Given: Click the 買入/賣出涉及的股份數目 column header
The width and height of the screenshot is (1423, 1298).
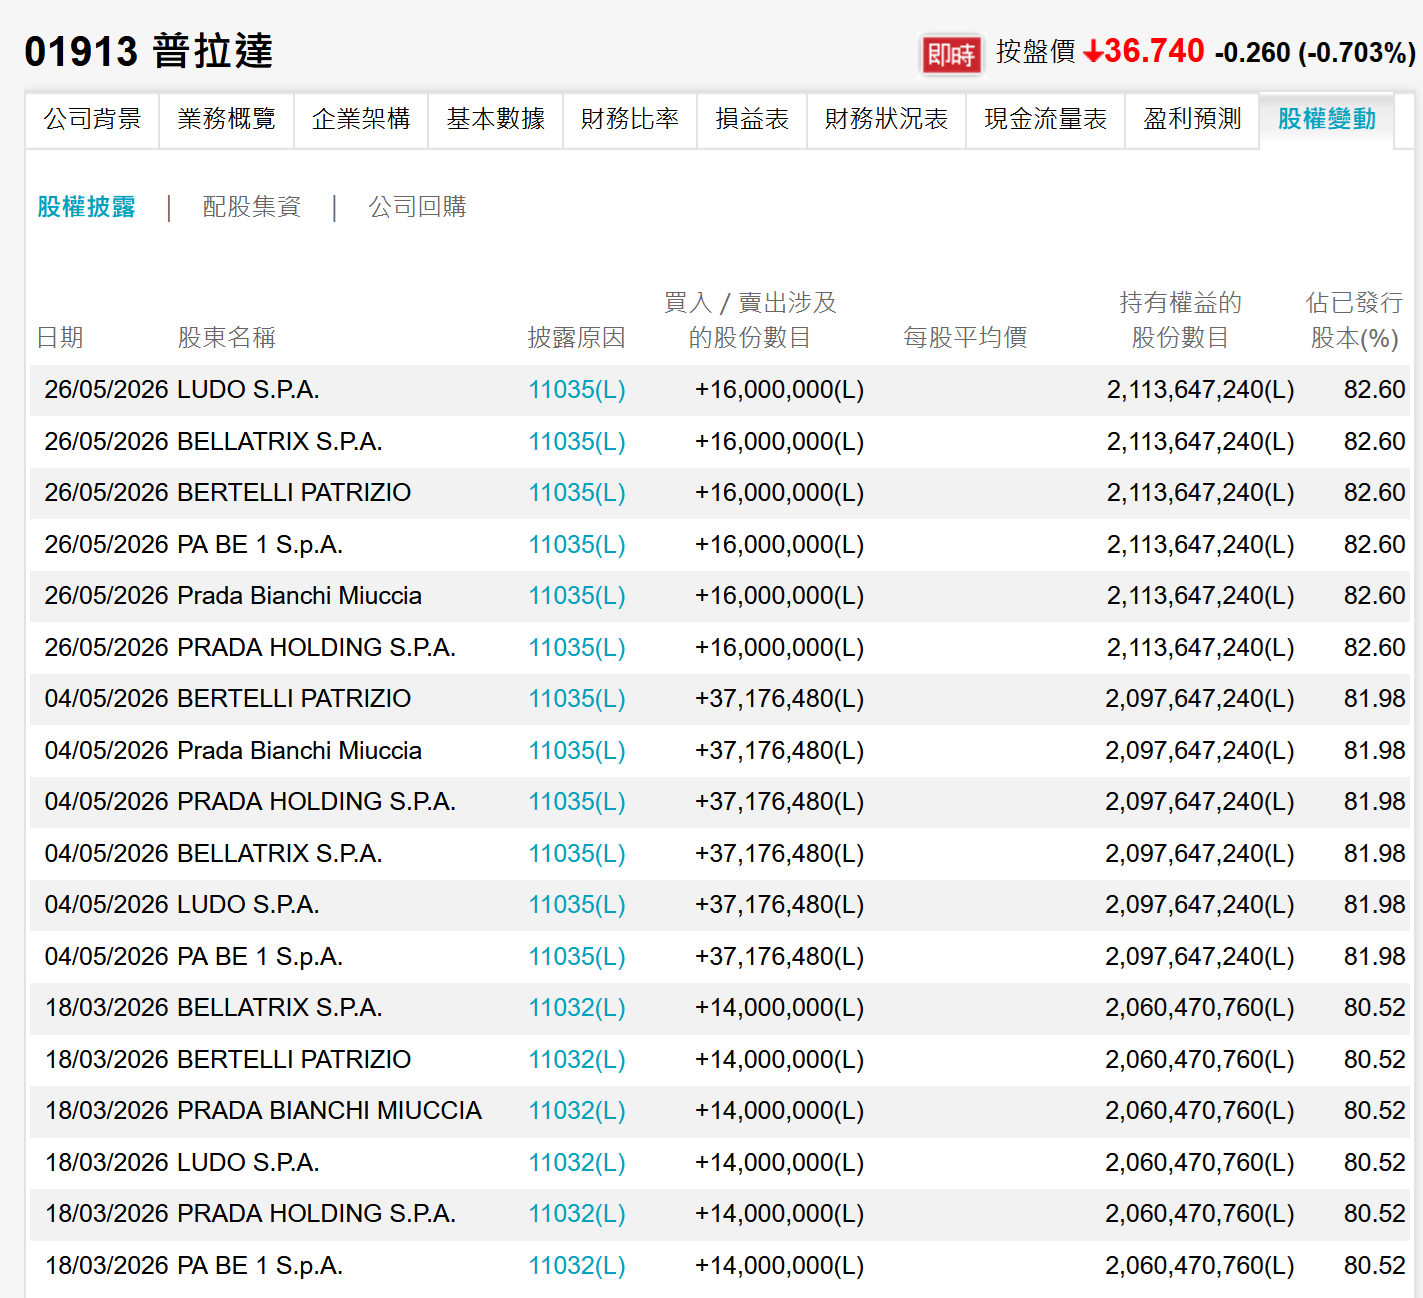Looking at the screenshot, I should 750,320.
